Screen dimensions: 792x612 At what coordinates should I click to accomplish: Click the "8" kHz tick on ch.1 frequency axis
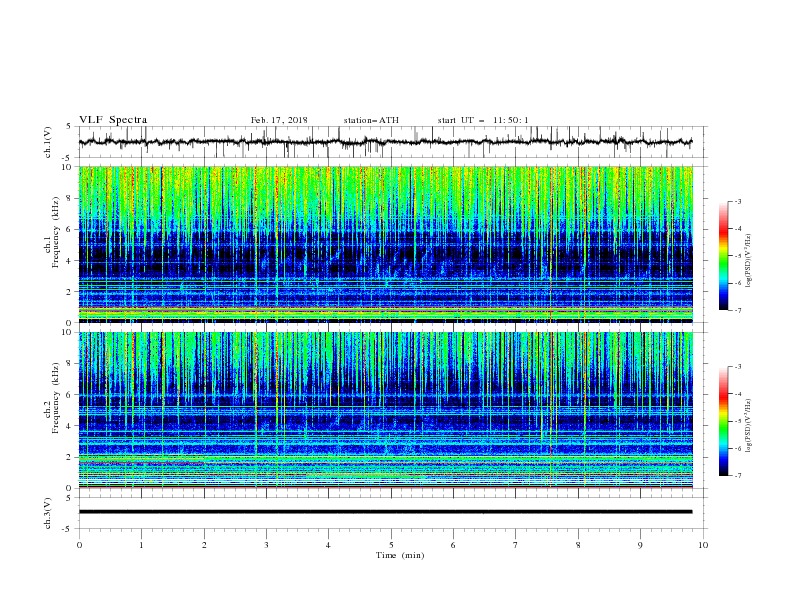point(70,198)
